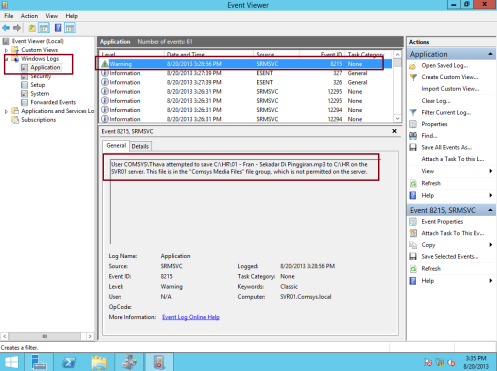Click Filter Current Log funnel icon
This screenshot has width=497, height=371.
click(413, 113)
